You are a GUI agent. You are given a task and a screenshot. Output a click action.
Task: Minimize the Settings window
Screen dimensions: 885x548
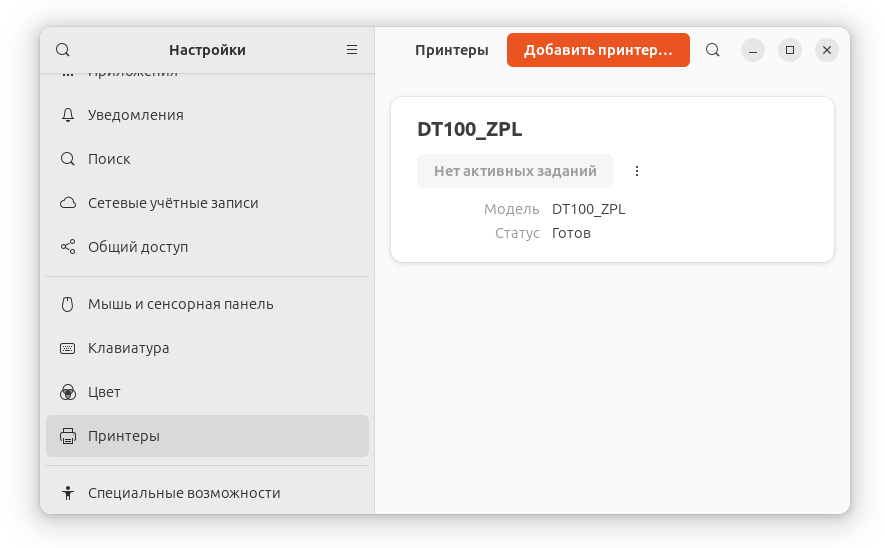(x=753, y=50)
